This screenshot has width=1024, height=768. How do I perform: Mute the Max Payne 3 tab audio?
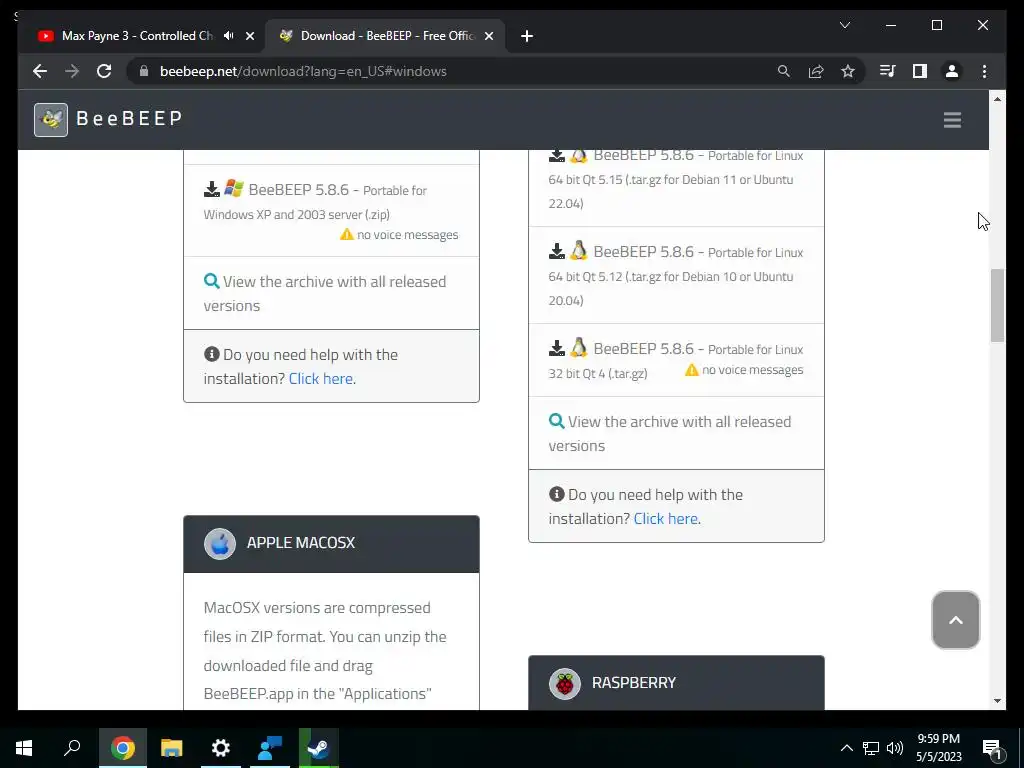point(229,36)
